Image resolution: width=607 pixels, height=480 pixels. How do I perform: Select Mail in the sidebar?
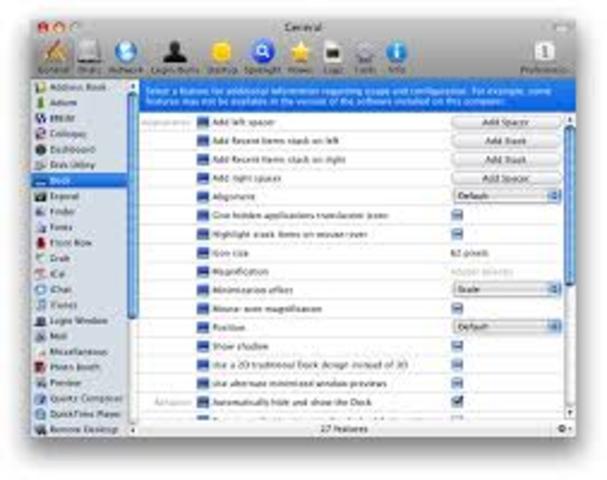coord(79,336)
